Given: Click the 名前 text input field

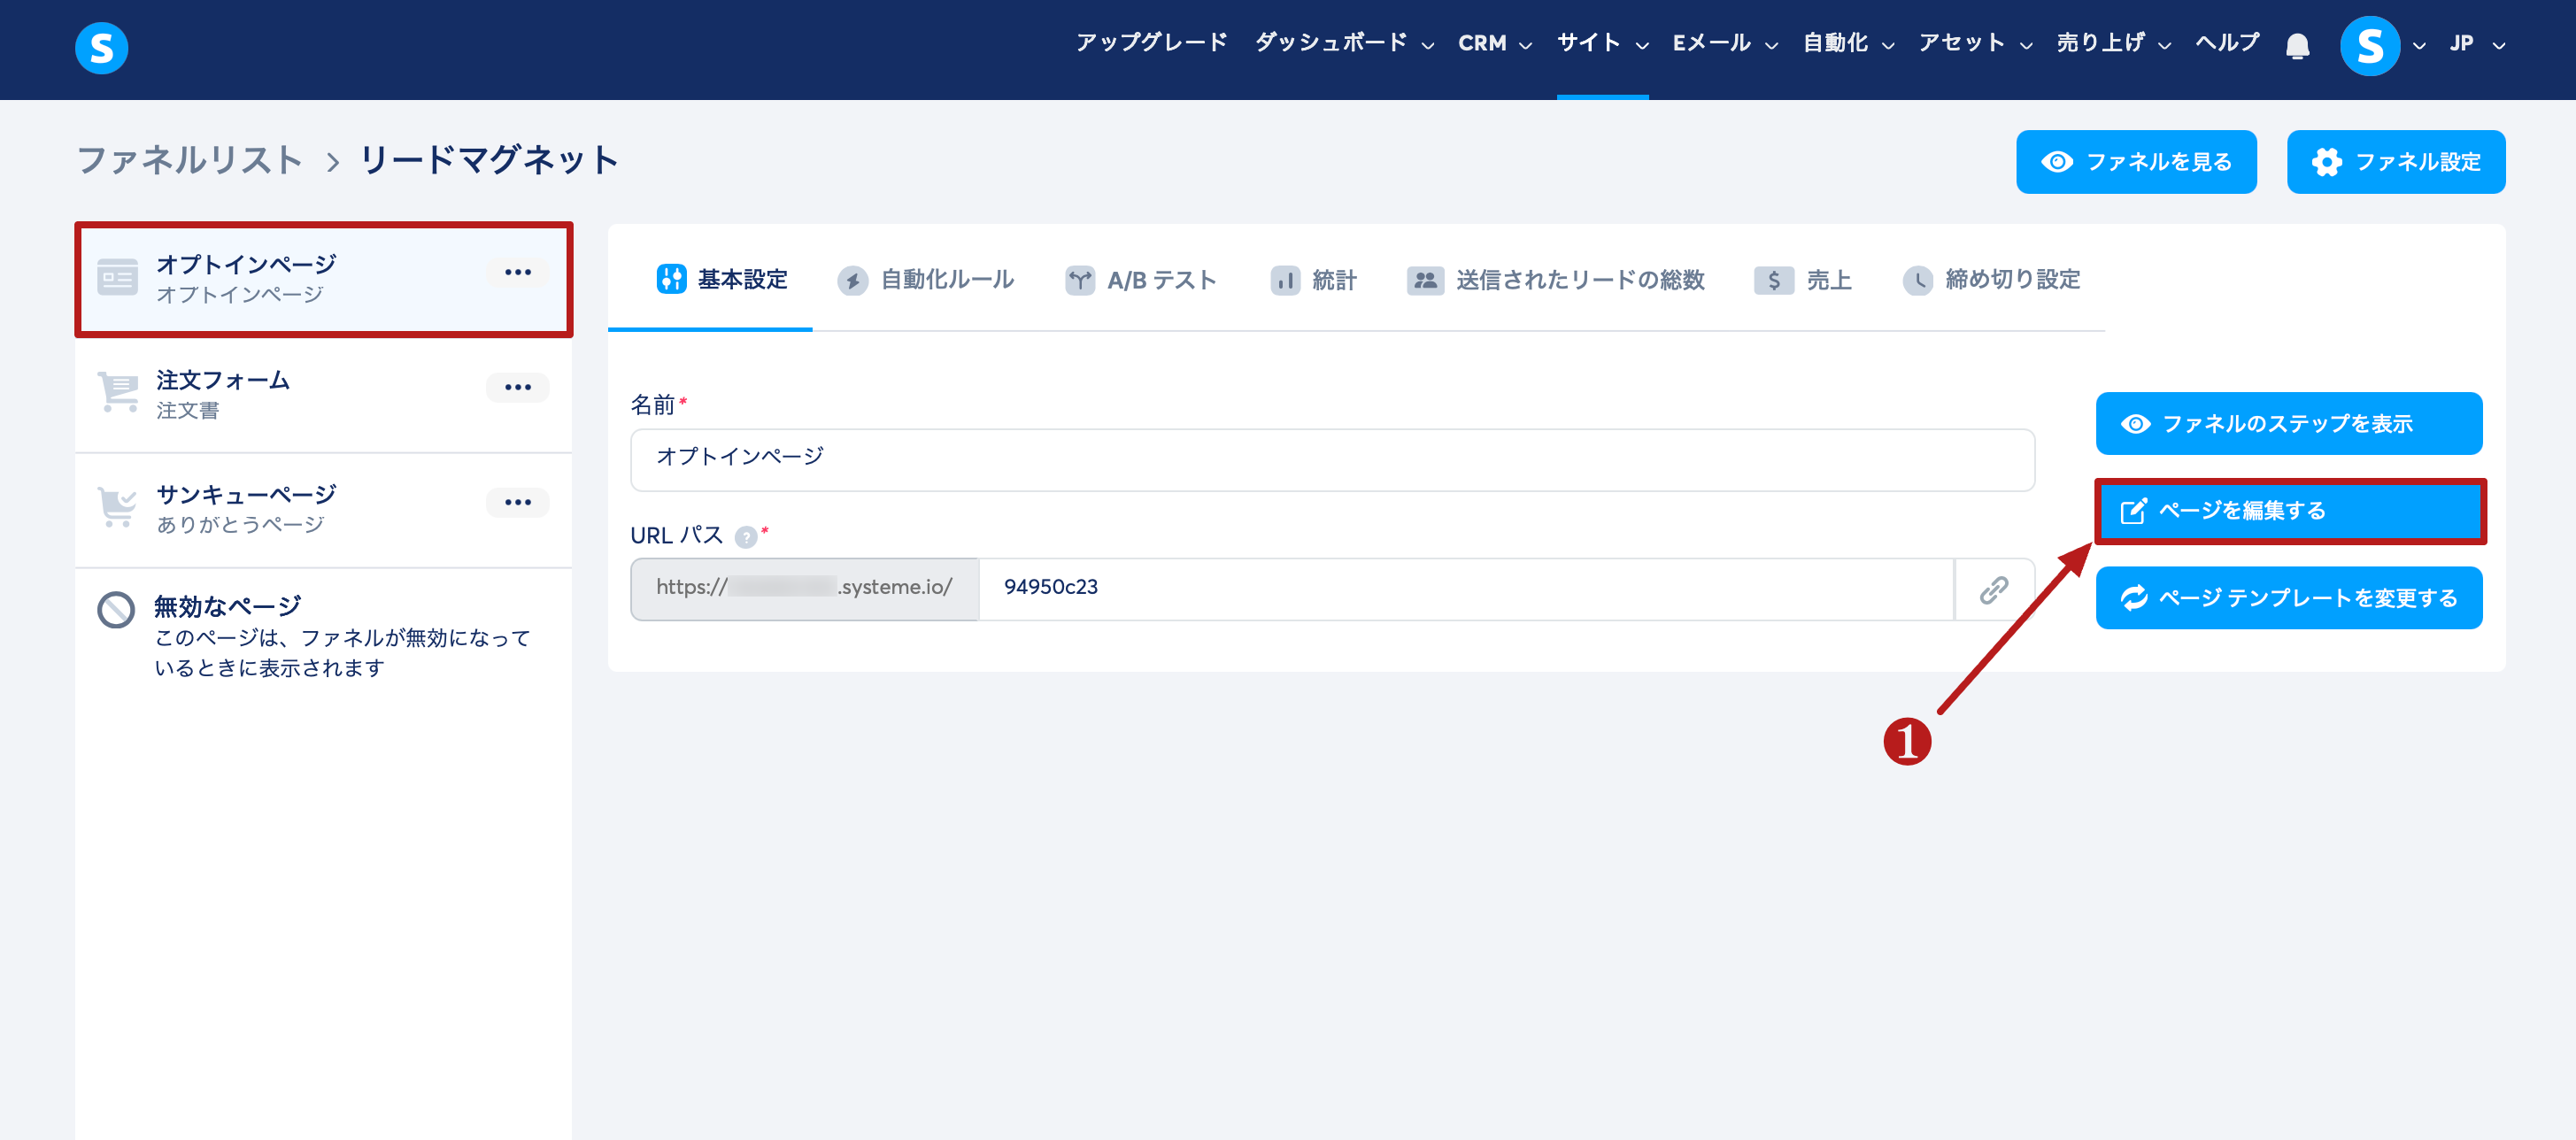Looking at the screenshot, I should (1331, 459).
